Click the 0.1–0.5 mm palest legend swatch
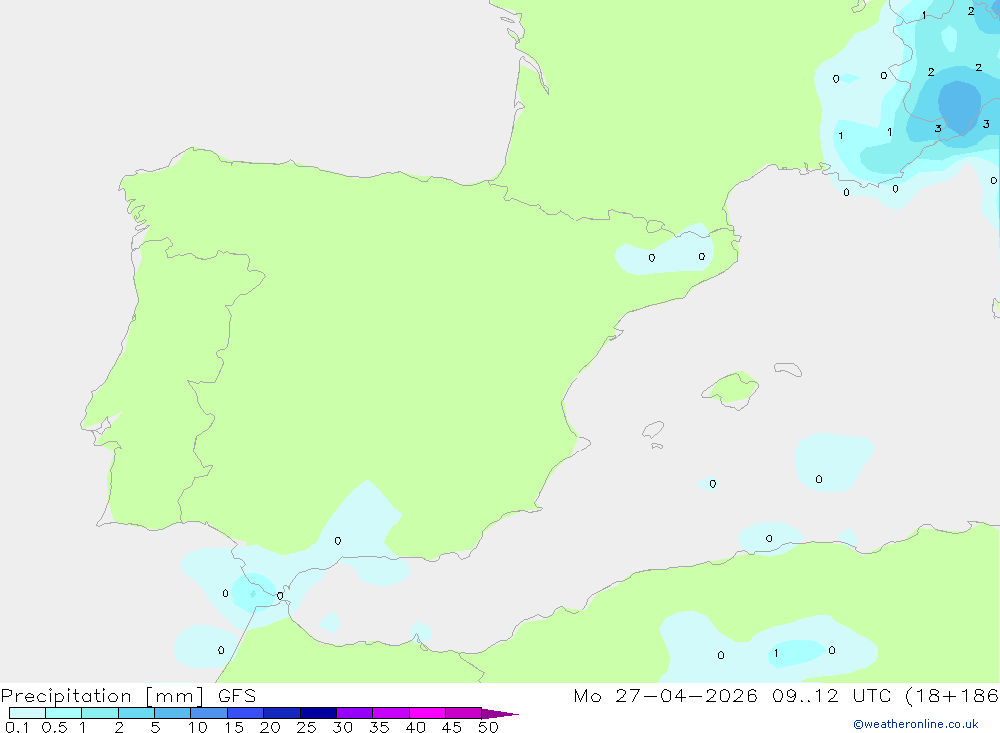Screen dimensions: 1000x733 27,713
